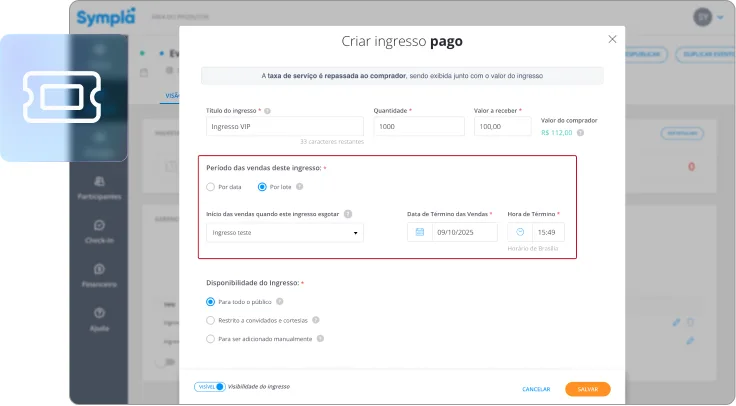Click help icon next to Título do ingresso

(x=267, y=111)
